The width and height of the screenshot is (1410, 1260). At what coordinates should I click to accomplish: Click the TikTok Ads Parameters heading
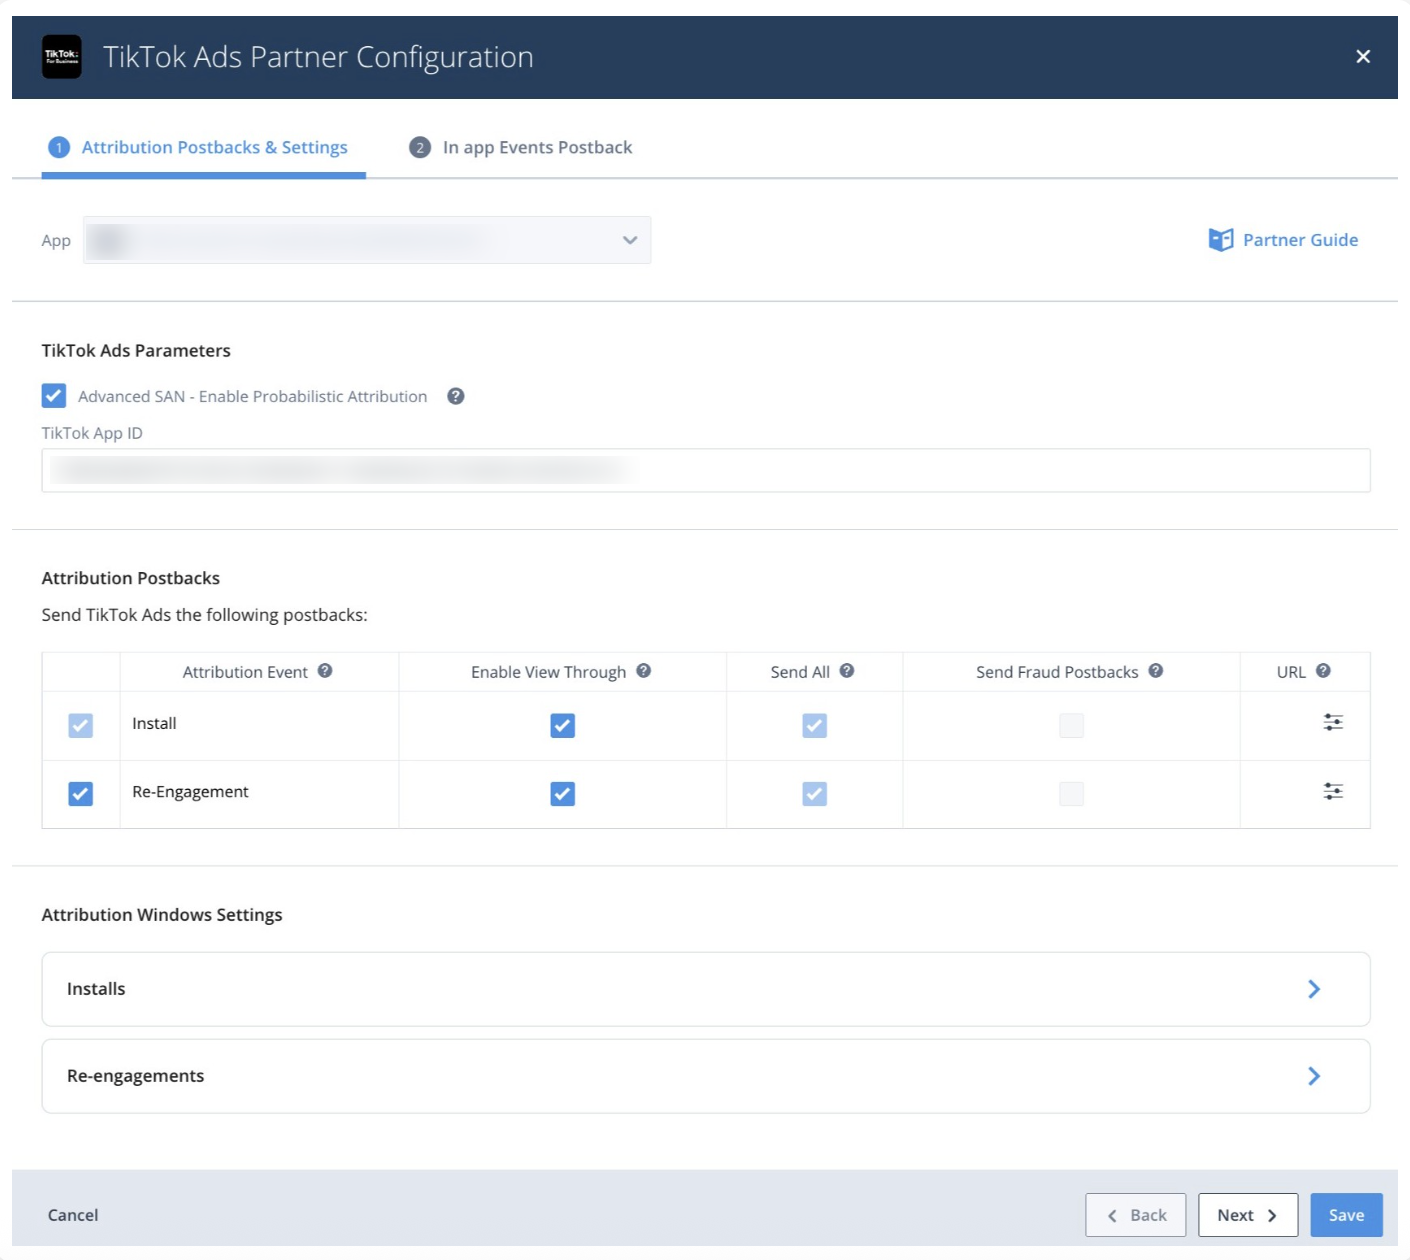click(x=136, y=351)
